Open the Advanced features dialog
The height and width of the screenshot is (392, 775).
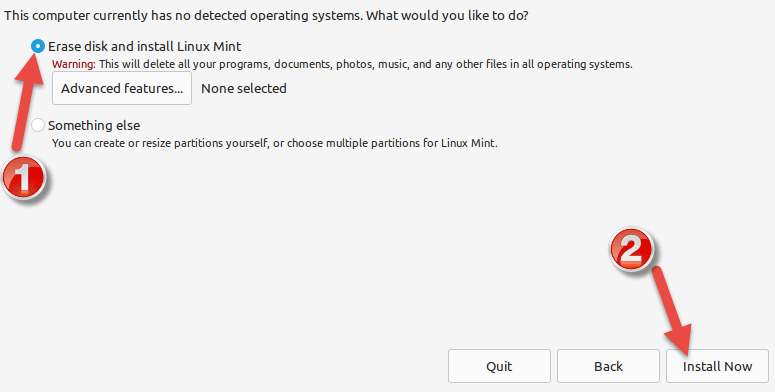[122, 88]
